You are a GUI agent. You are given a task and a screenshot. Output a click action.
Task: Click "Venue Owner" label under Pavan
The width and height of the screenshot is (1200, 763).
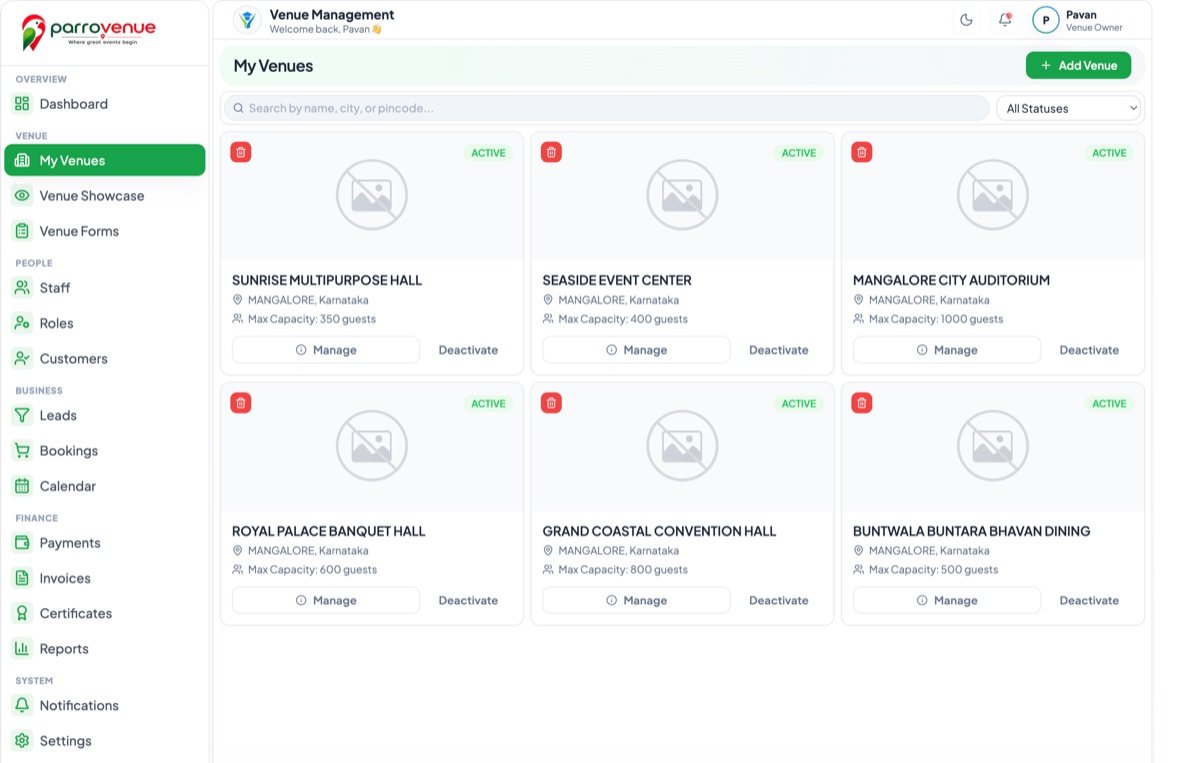(1094, 28)
